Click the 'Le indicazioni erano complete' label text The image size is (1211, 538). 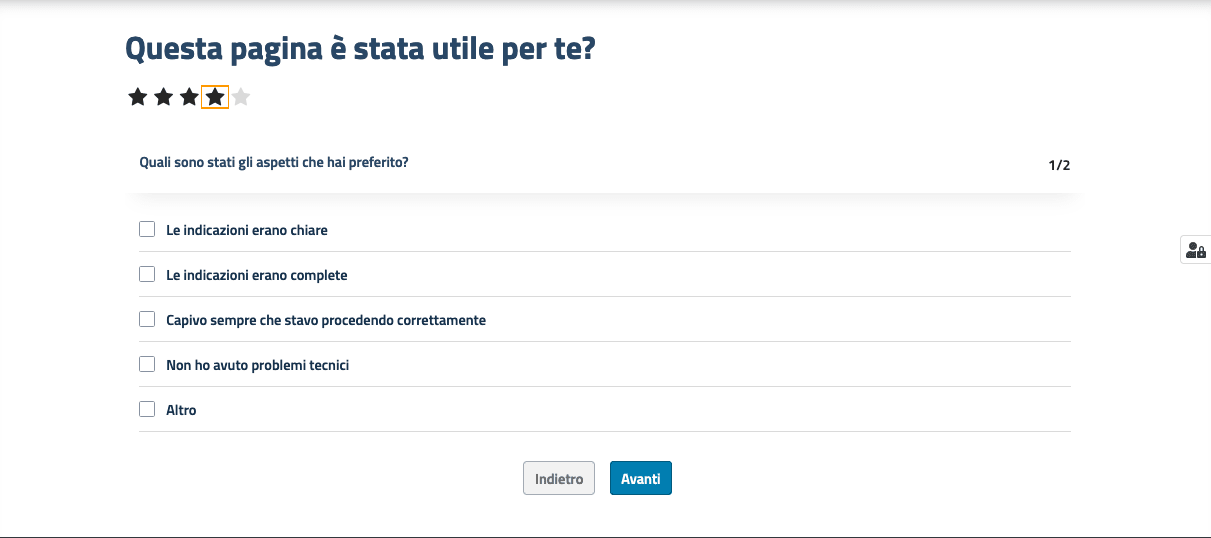pyautogui.click(x=256, y=275)
